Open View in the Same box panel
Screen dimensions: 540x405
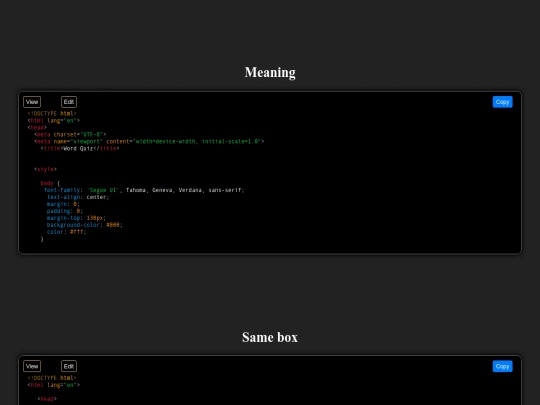tap(32, 366)
